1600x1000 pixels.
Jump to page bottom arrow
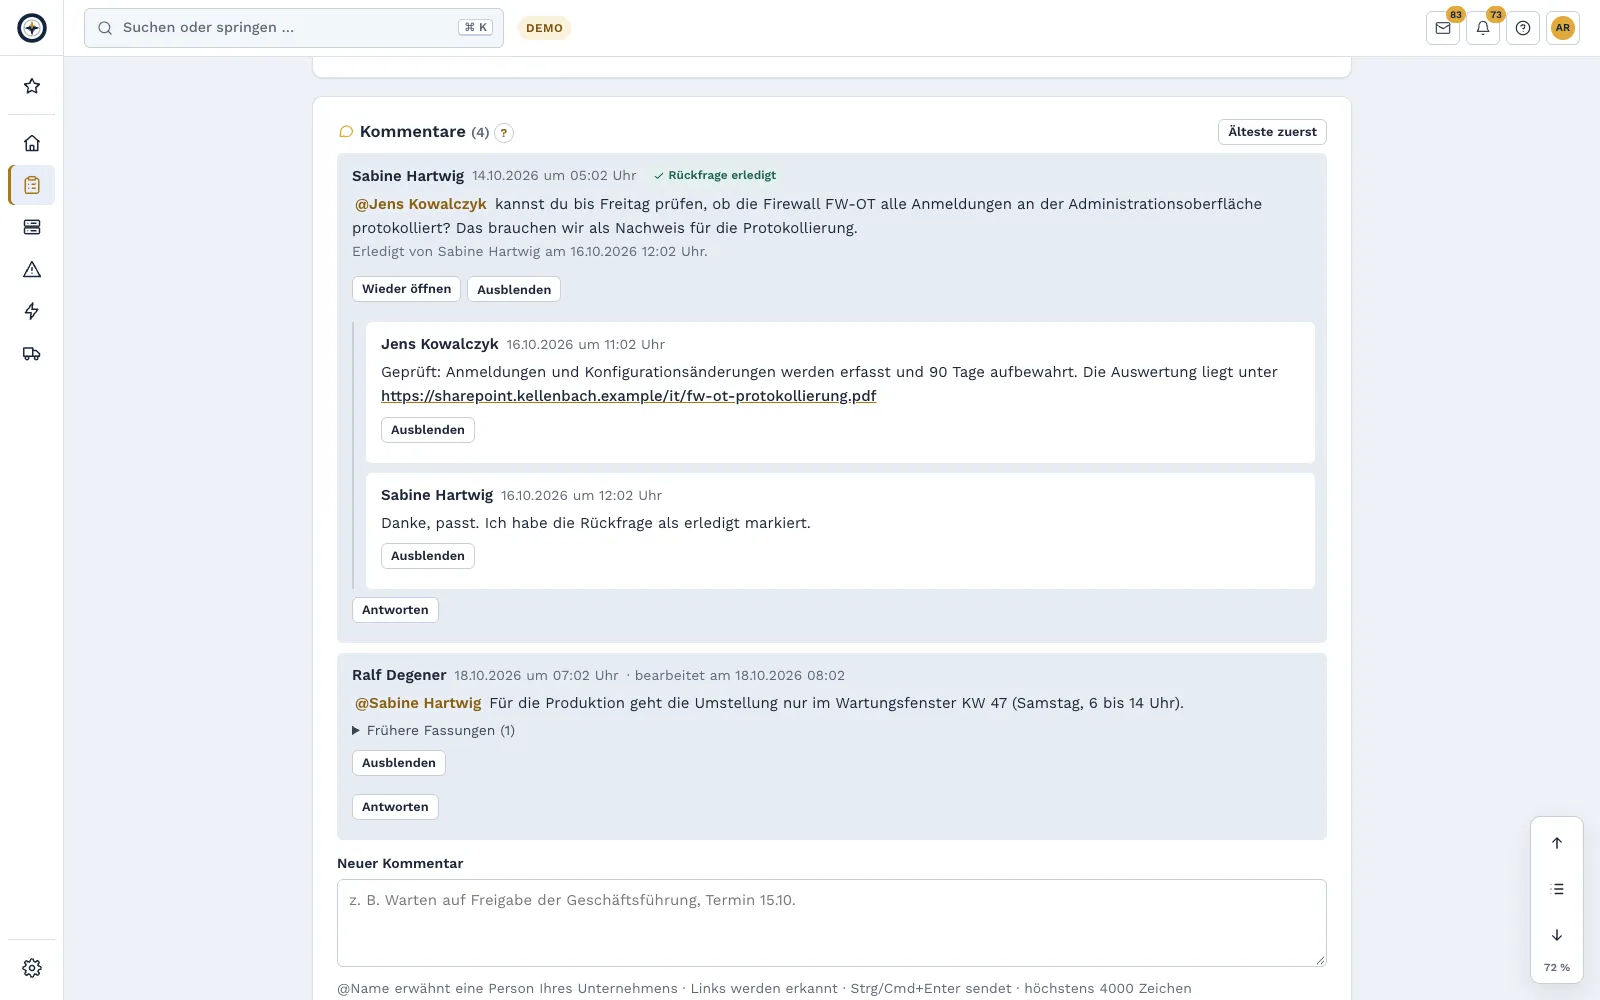(1557, 935)
